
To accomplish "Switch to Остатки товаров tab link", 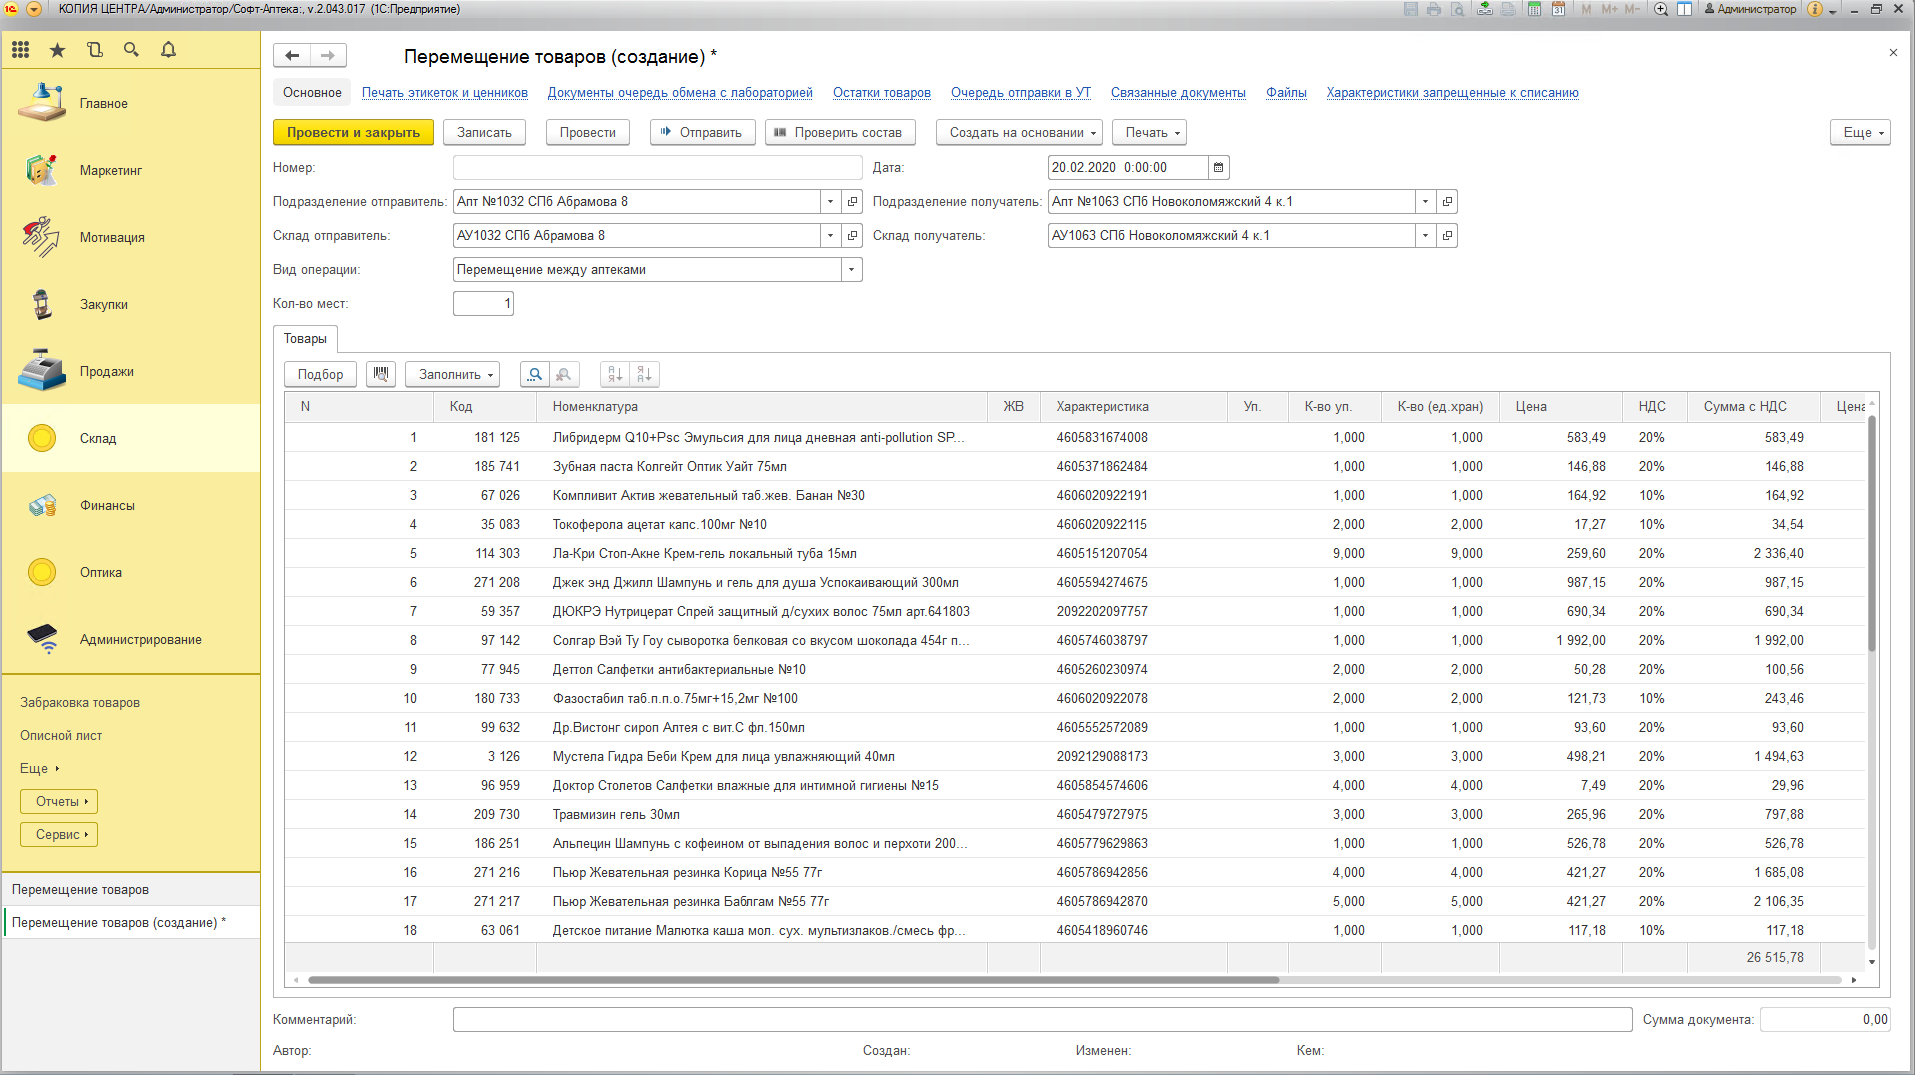I will coord(881,93).
